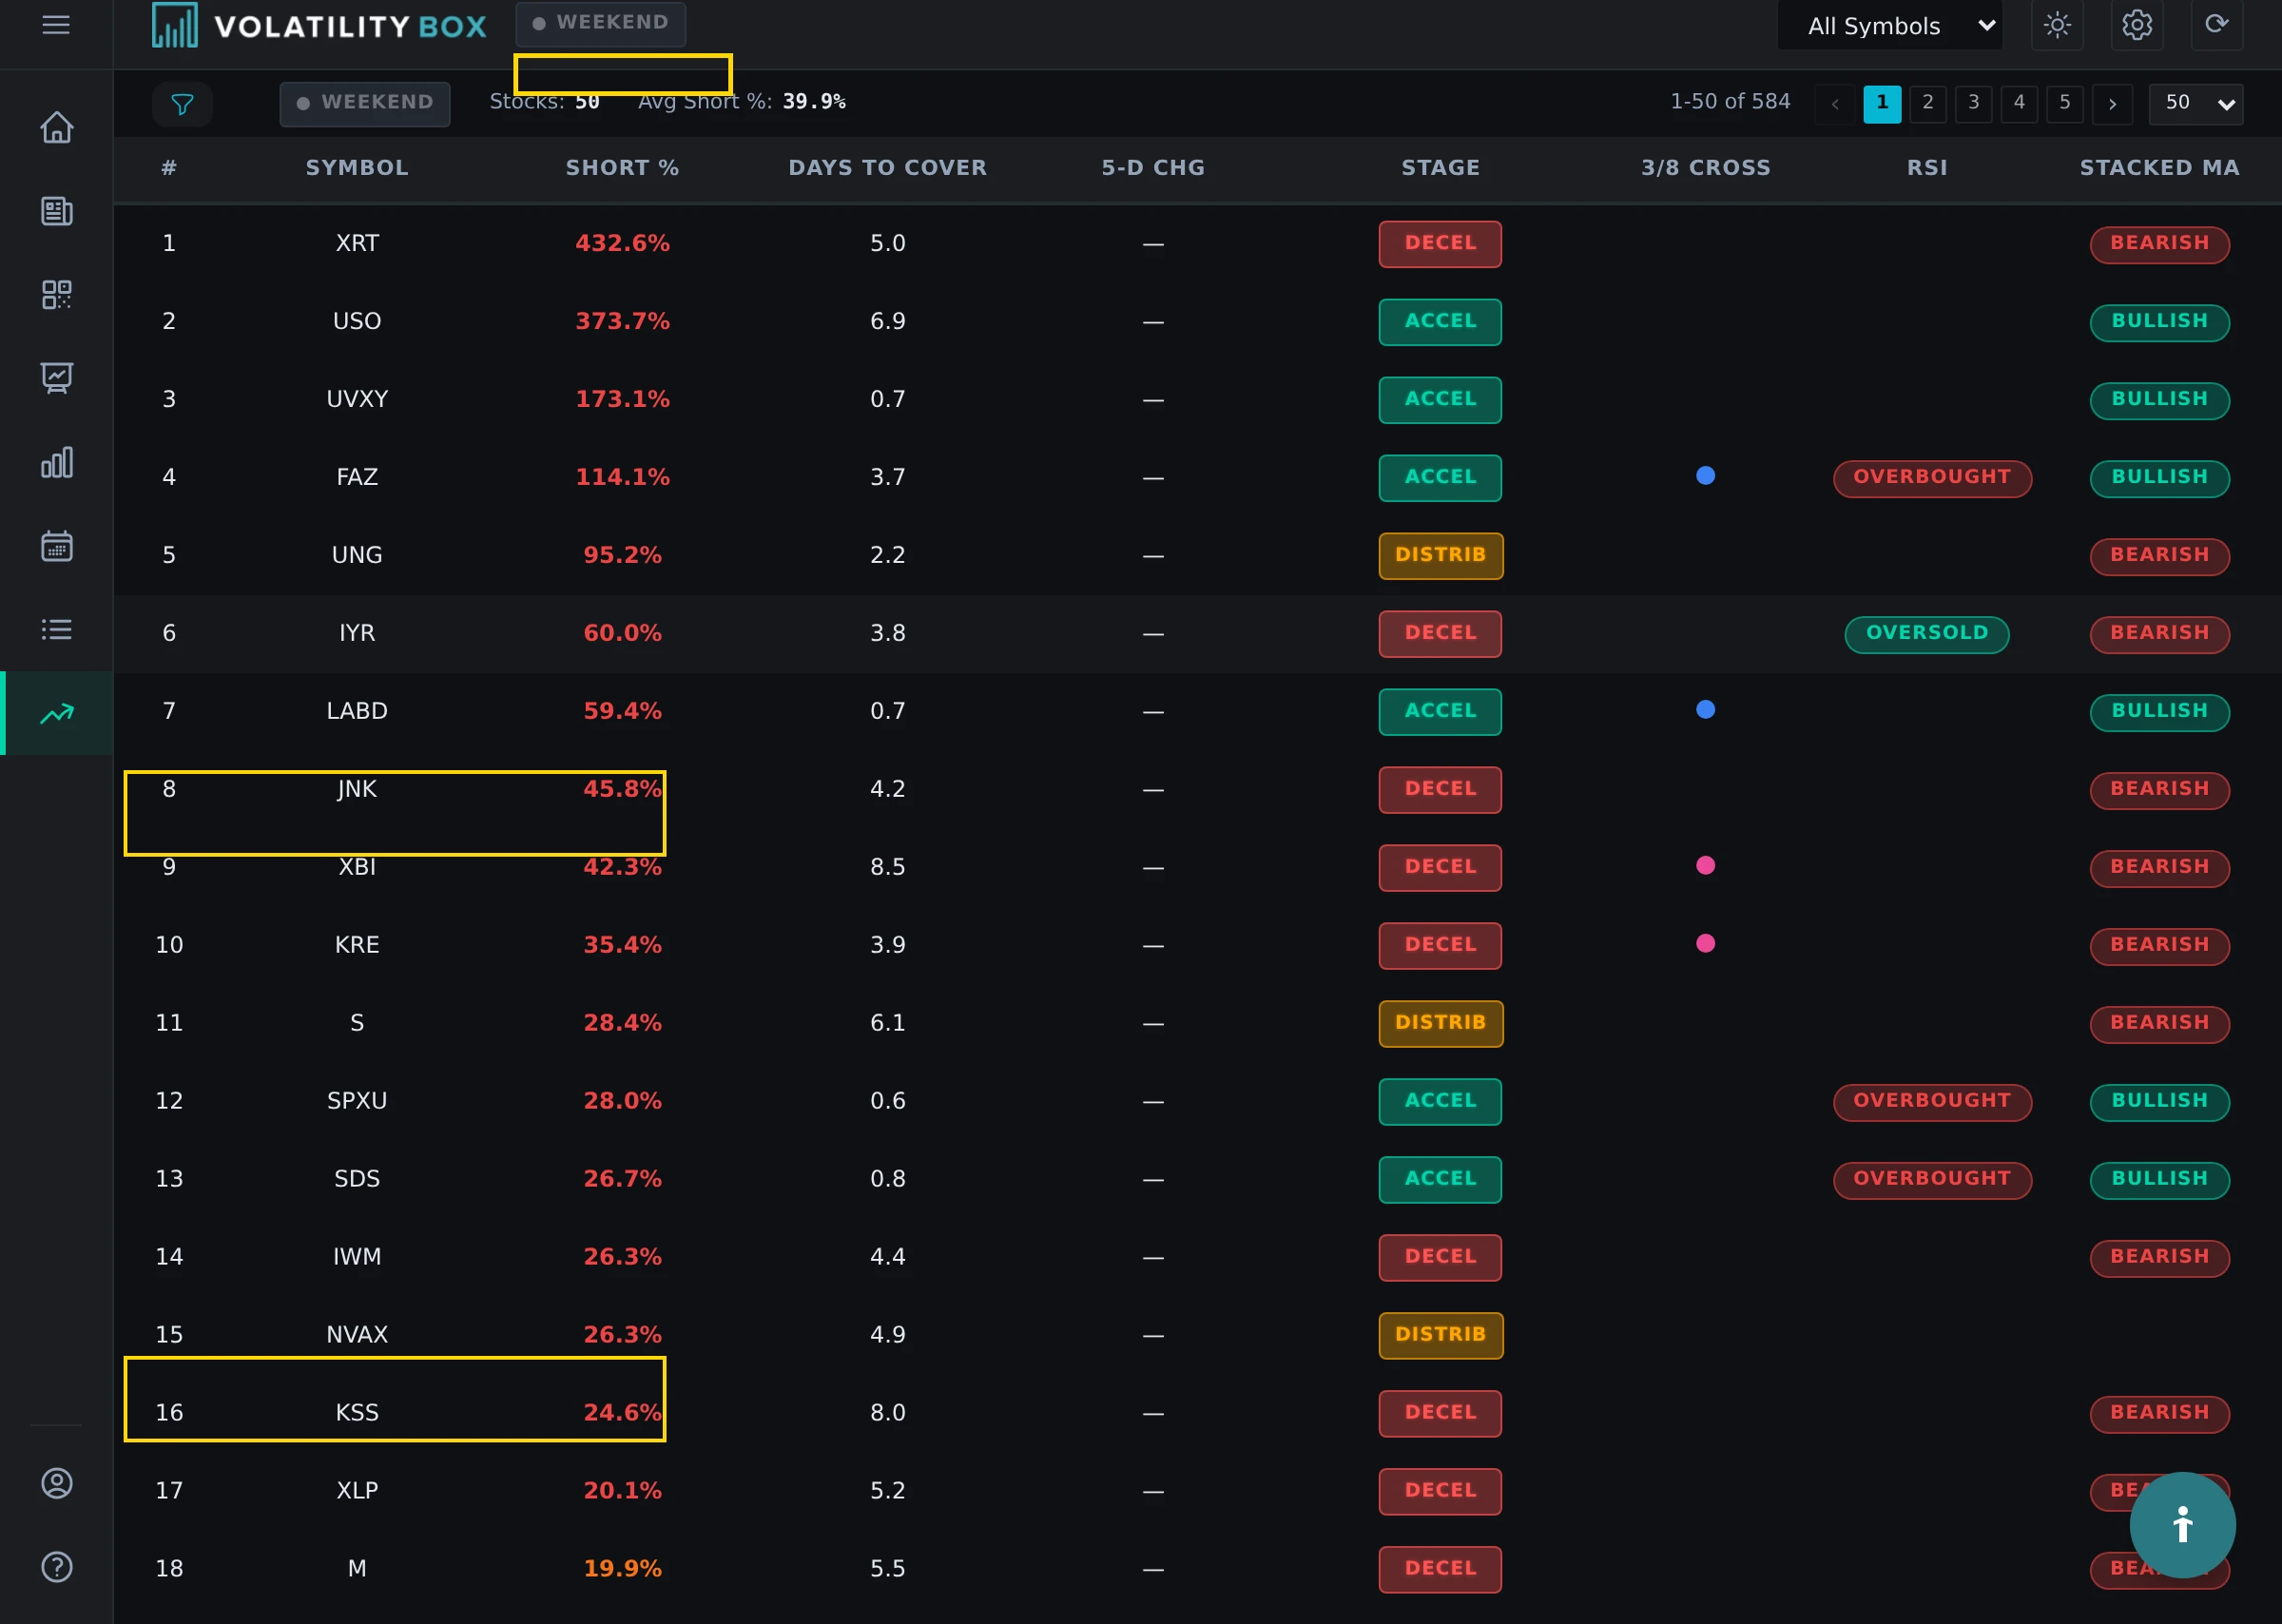Click the BULLISH badge for UVXY
Image resolution: width=2282 pixels, height=1624 pixels.
[x=2160, y=399]
